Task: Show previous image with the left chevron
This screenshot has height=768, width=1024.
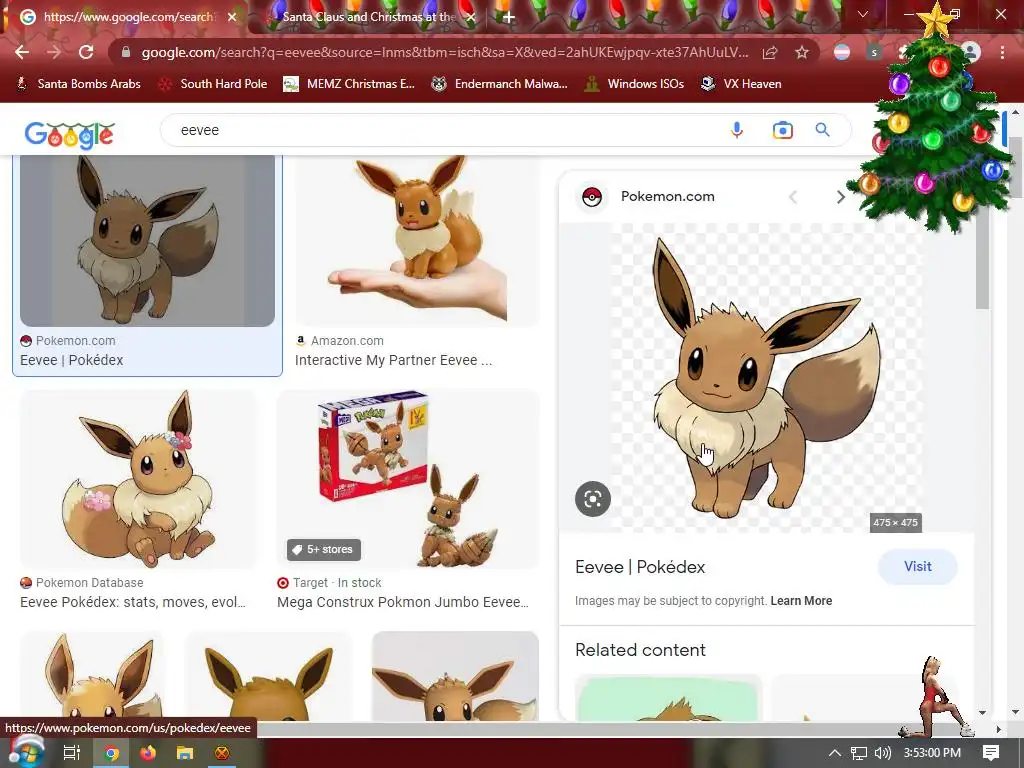Action: [x=793, y=197]
